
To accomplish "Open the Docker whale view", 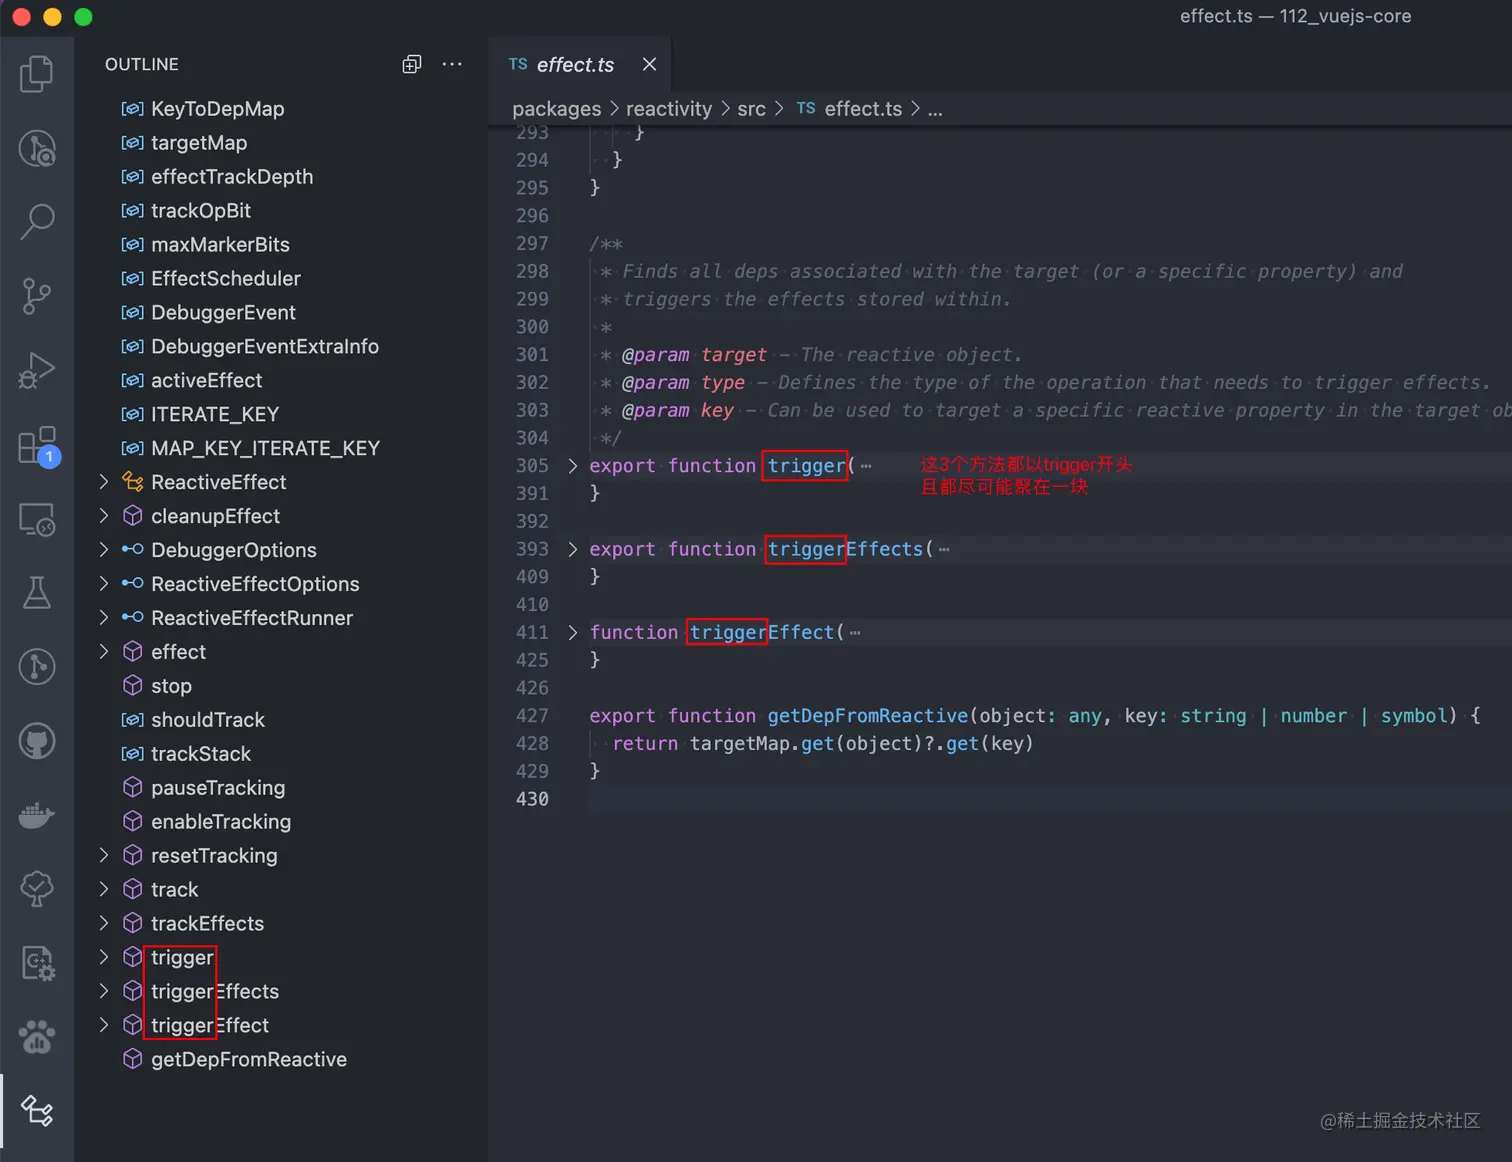I will click(37, 815).
